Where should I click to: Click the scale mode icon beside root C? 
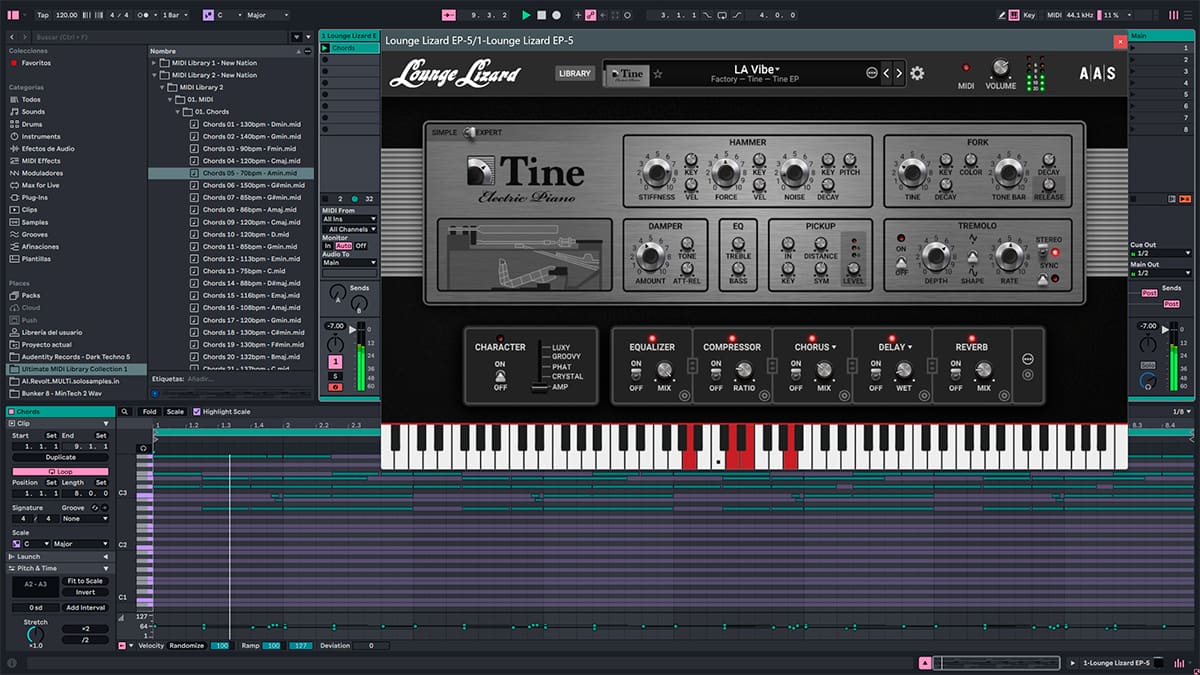point(208,15)
